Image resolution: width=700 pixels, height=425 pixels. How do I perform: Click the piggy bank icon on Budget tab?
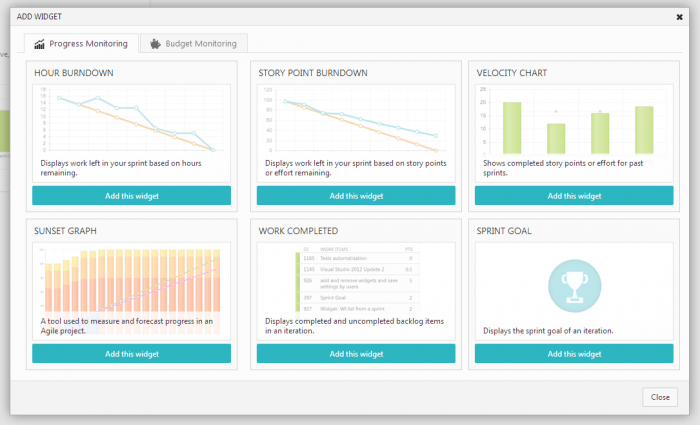pos(155,44)
